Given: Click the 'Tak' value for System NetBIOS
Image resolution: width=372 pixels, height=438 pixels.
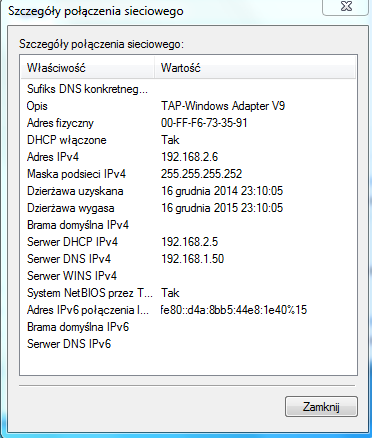Looking at the screenshot, I should click(x=170, y=293).
